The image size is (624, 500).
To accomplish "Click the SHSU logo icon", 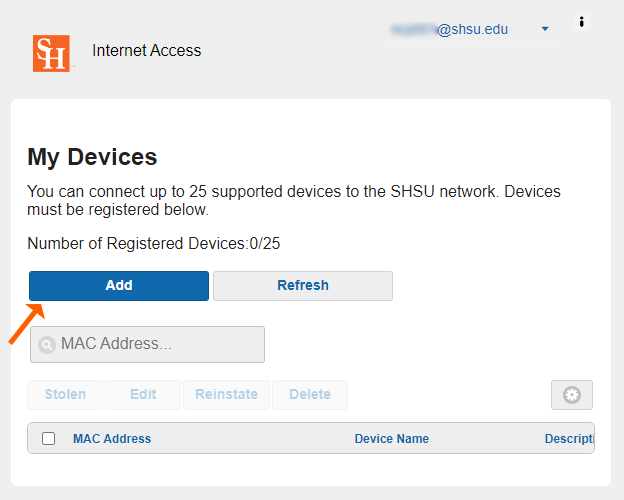I will pos(51,53).
